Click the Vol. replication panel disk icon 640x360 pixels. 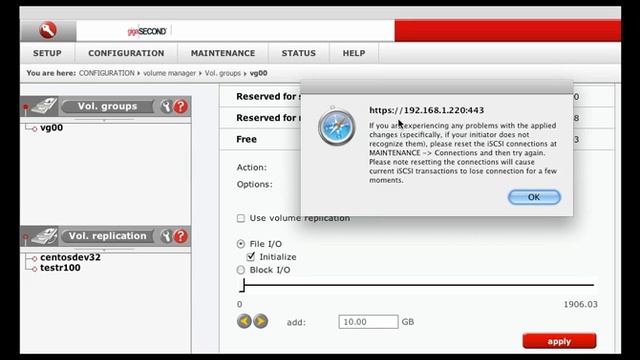click(44, 236)
